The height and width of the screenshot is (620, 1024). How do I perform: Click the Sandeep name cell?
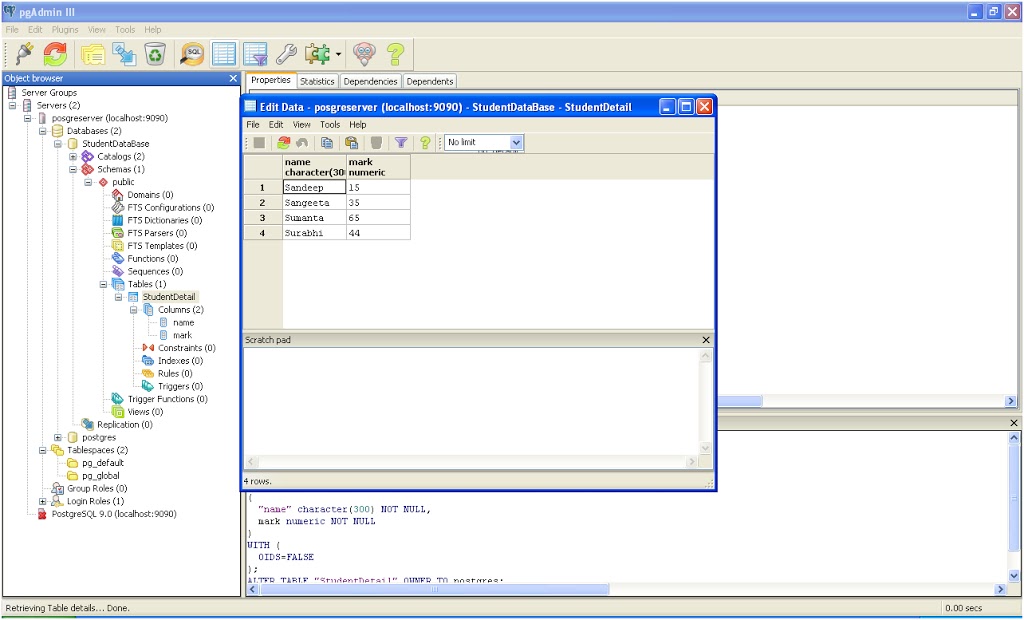pos(314,188)
